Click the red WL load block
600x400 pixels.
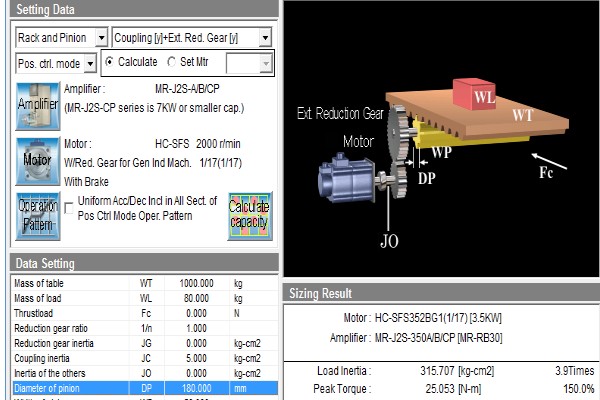tap(476, 96)
